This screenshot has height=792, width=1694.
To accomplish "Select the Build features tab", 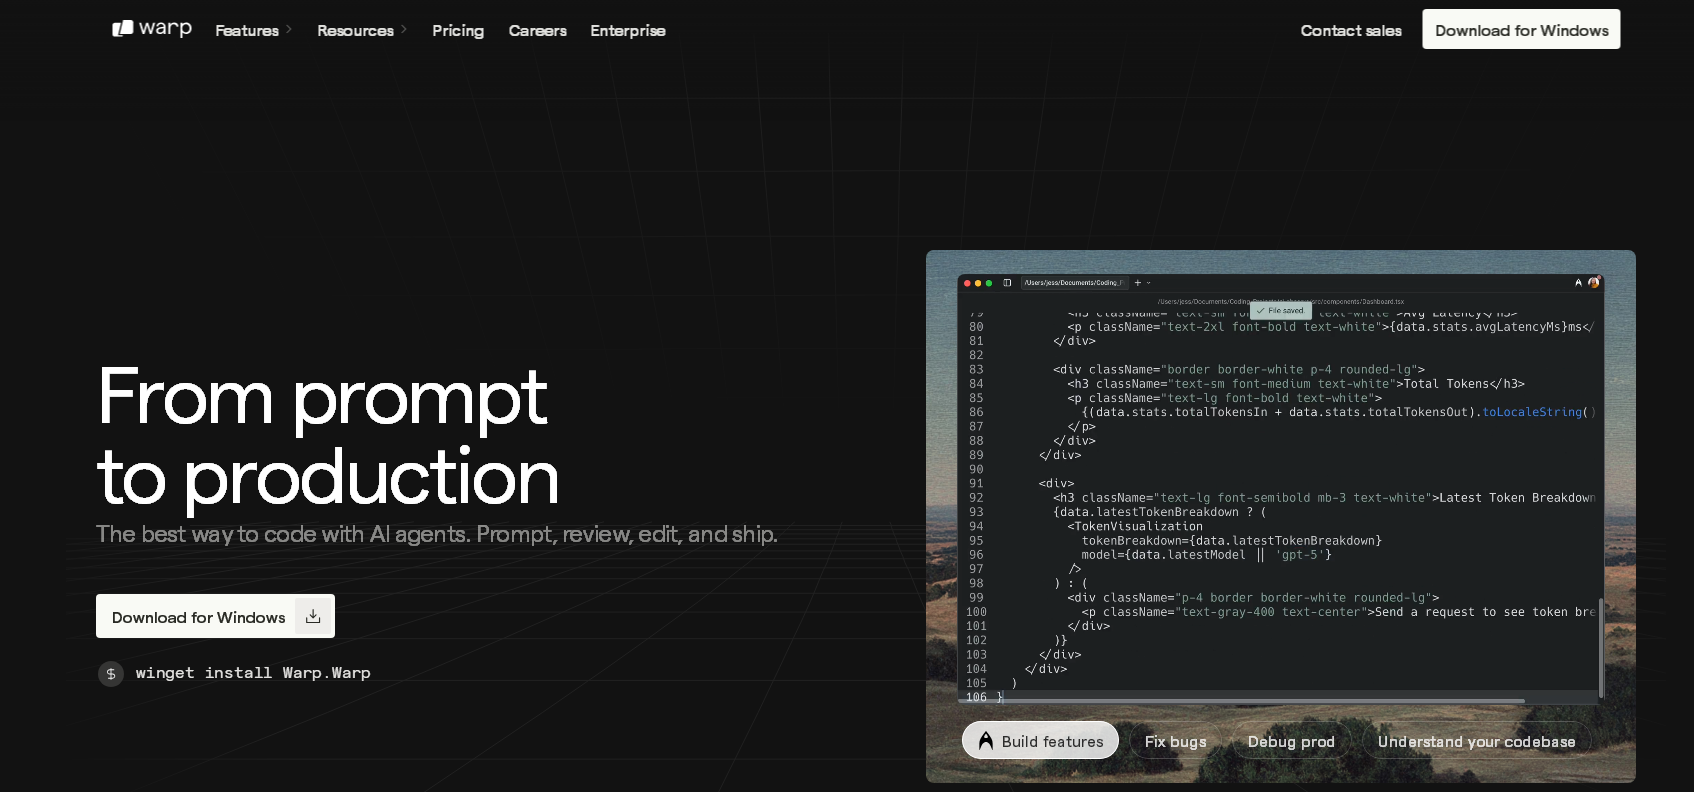I will click(1040, 741).
